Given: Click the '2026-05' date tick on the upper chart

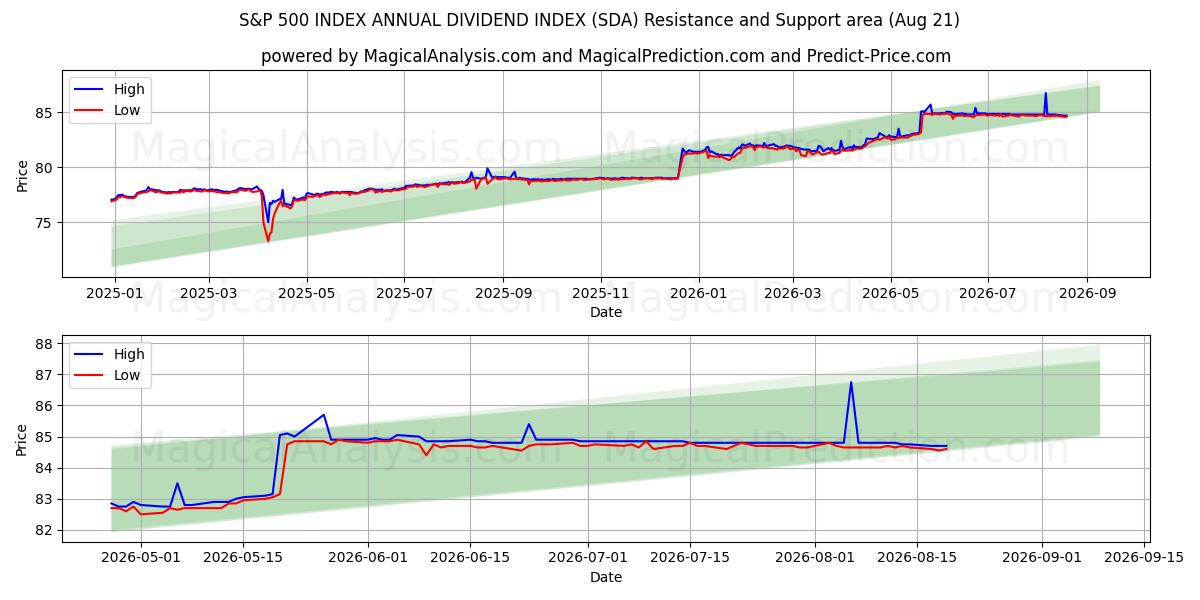Looking at the screenshot, I should [890, 294].
